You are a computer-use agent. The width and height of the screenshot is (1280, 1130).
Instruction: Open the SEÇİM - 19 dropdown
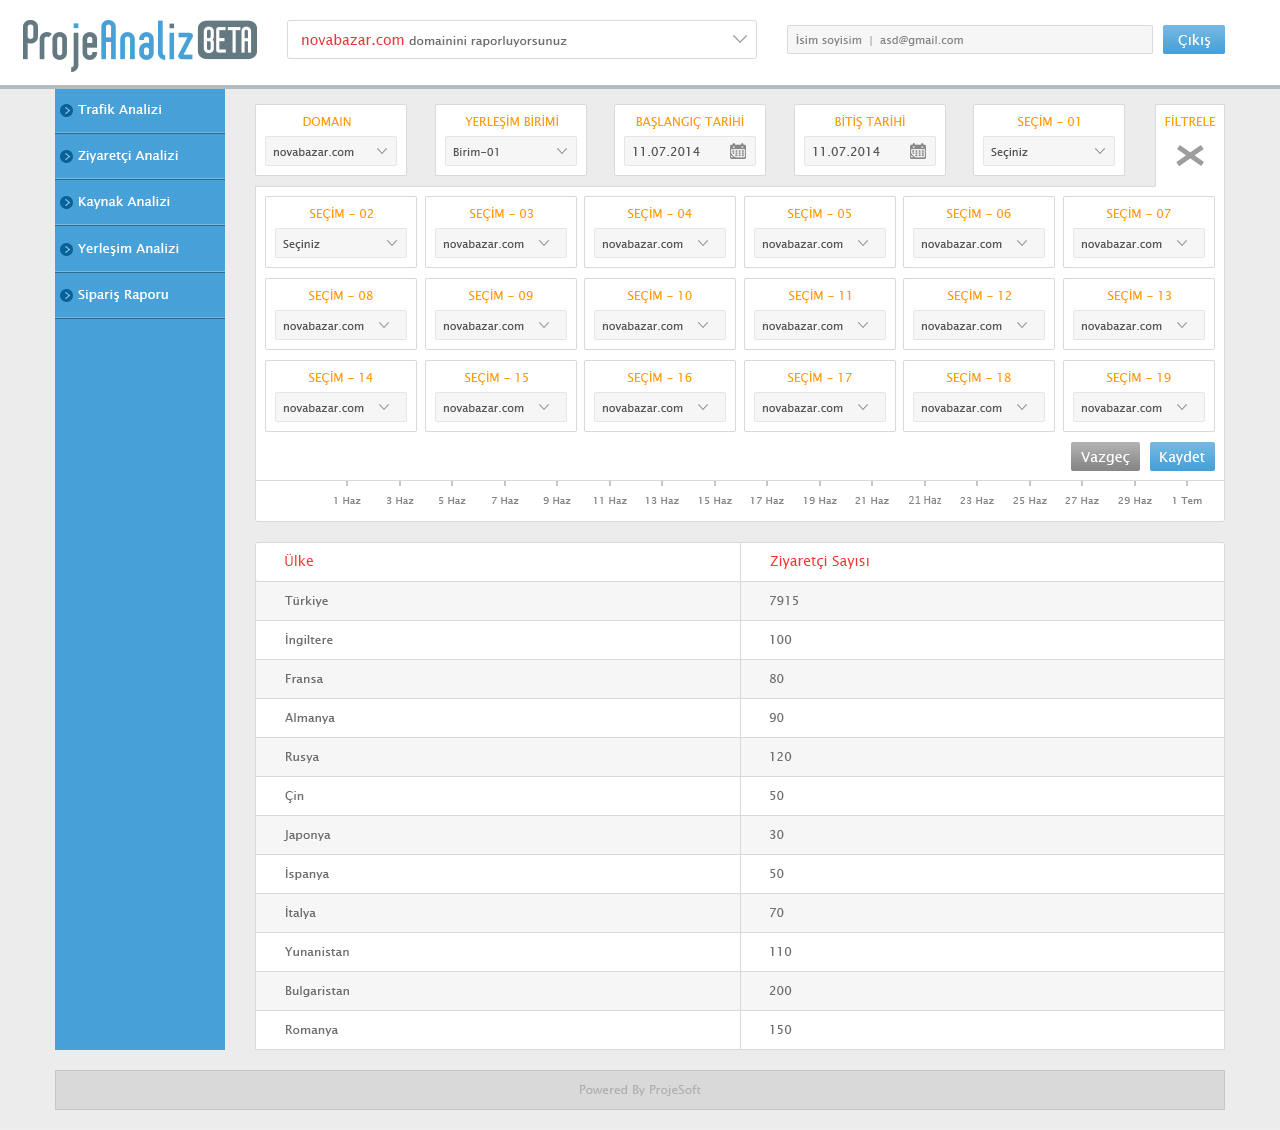click(x=1138, y=408)
